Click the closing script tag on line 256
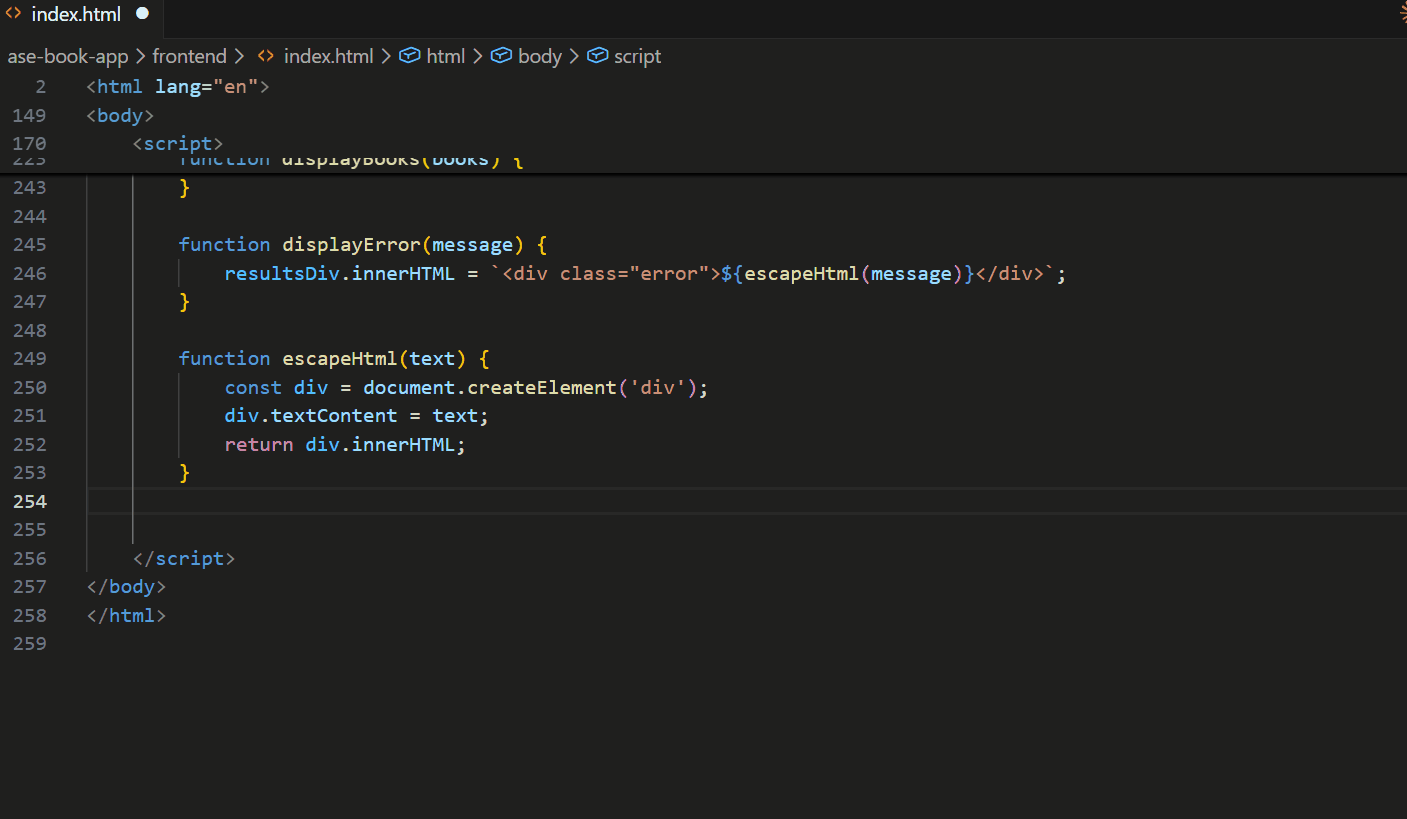 click(184, 559)
